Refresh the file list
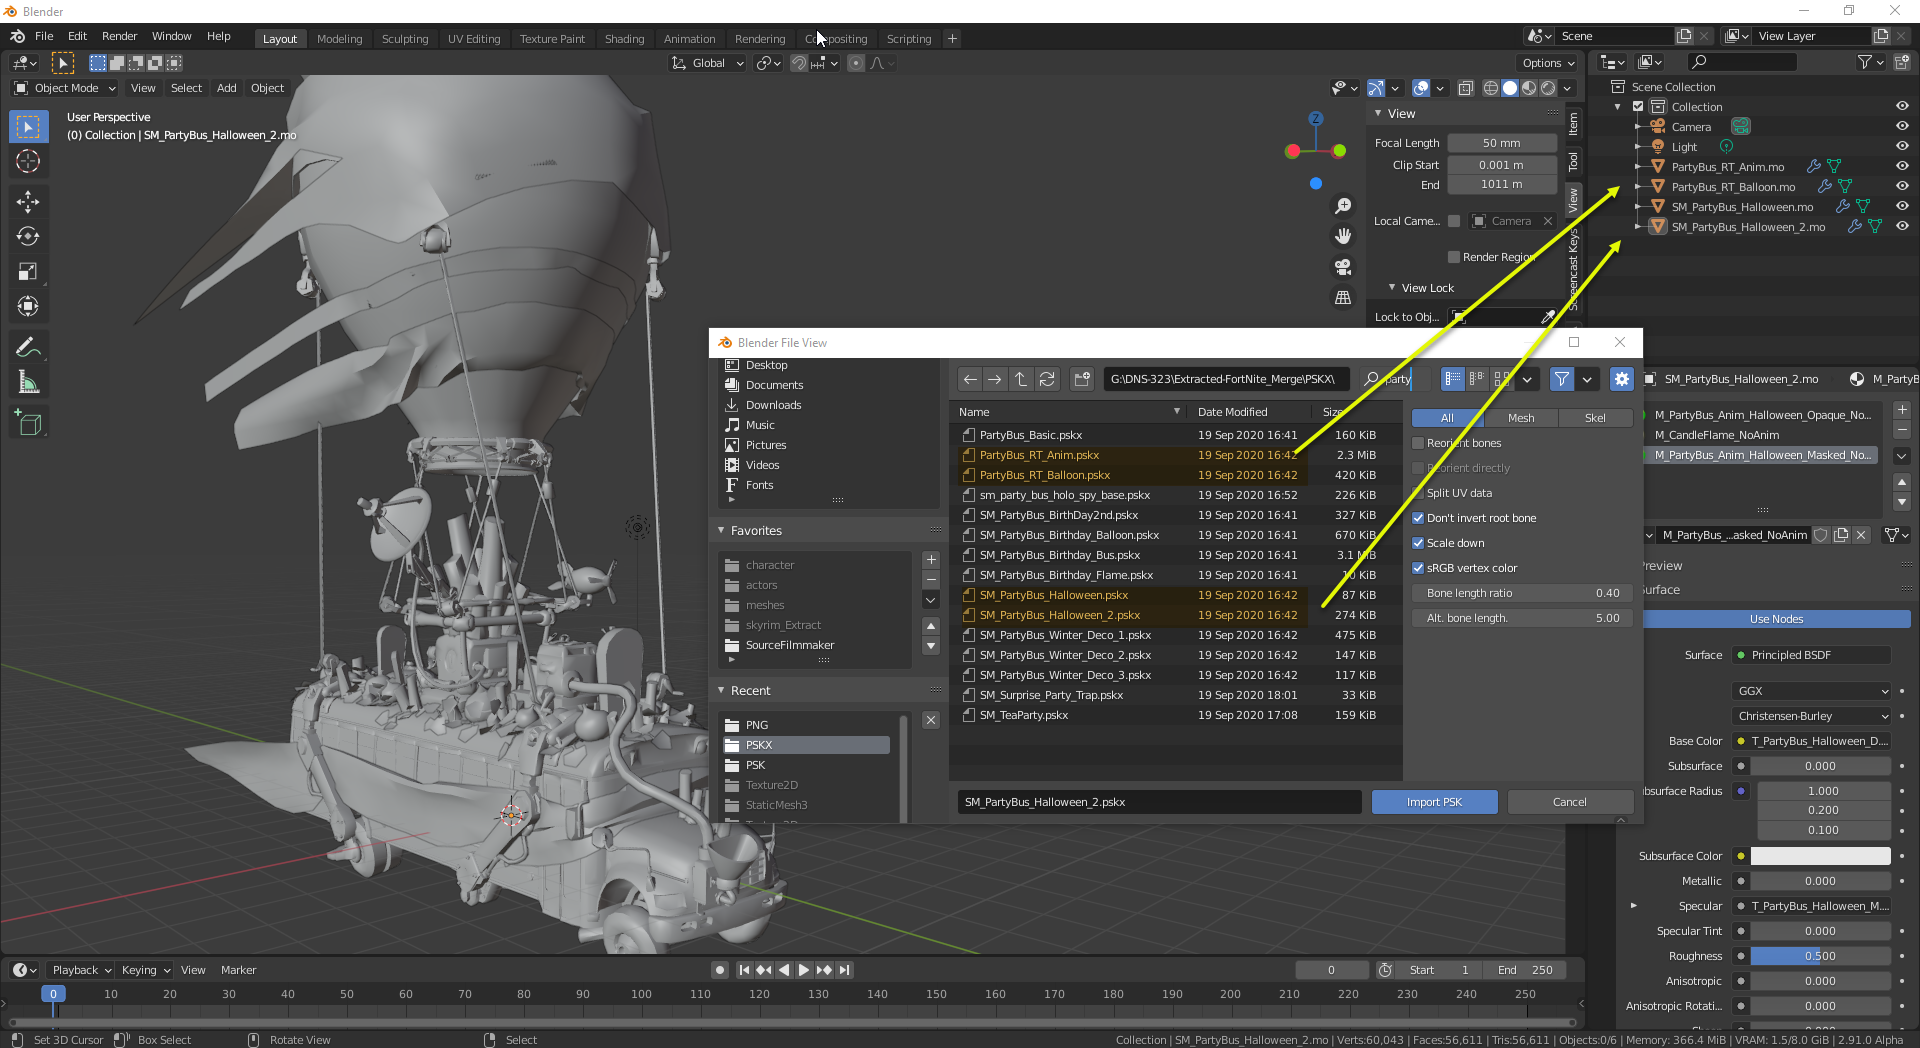Viewport: 1920px width, 1048px height. 1047,379
